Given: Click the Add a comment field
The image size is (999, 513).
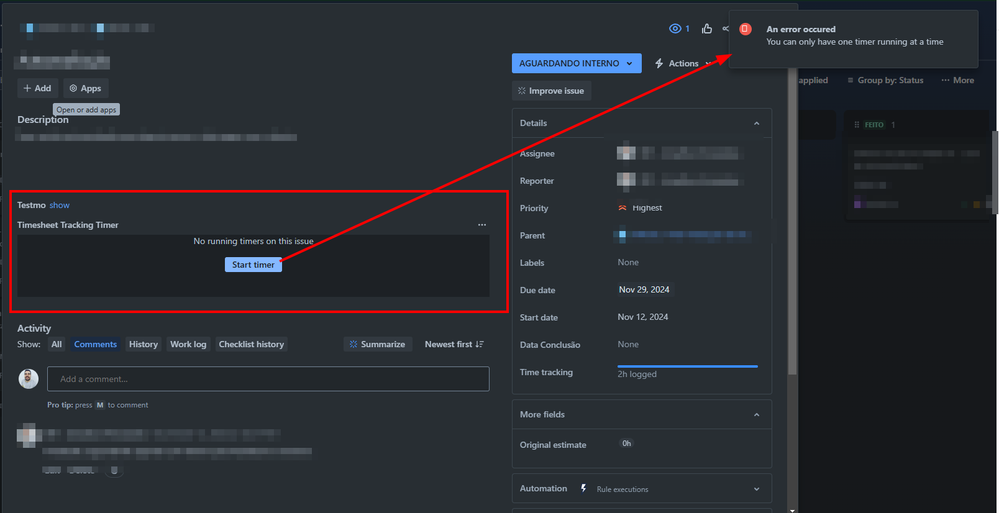Looking at the screenshot, I should point(268,379).
